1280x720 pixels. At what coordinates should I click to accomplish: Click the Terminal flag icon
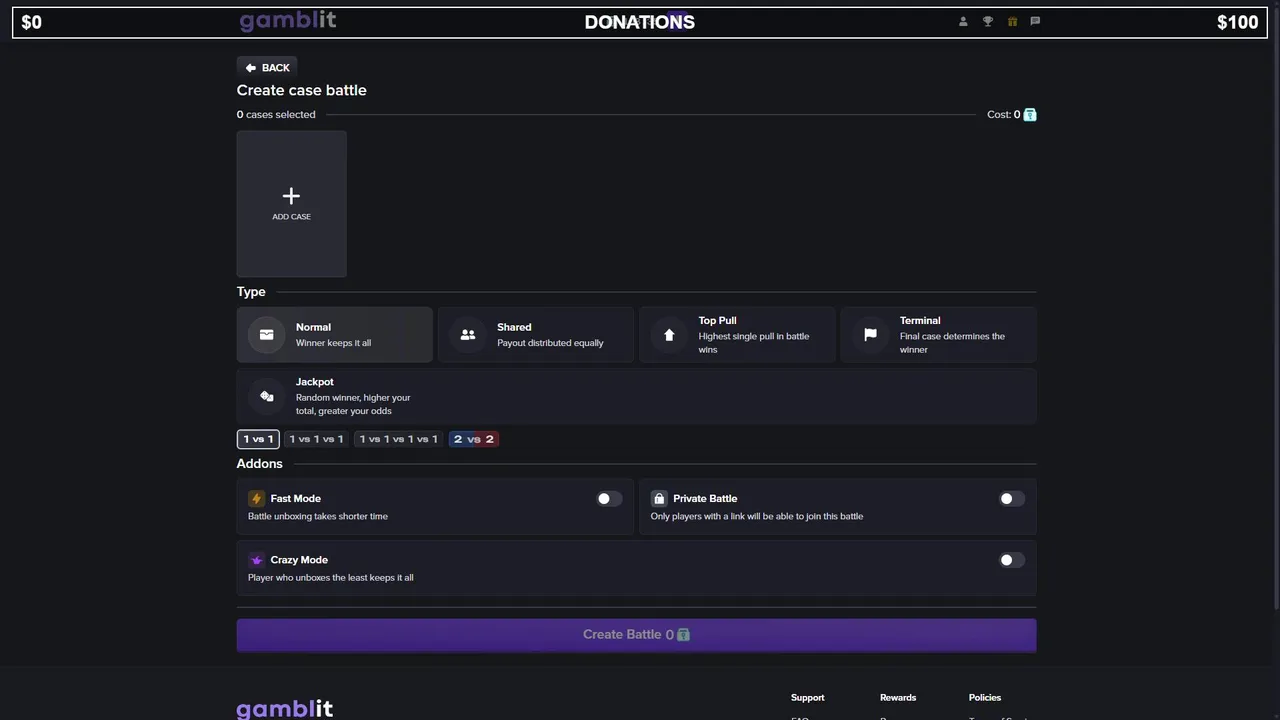click(x=870, y=335)
